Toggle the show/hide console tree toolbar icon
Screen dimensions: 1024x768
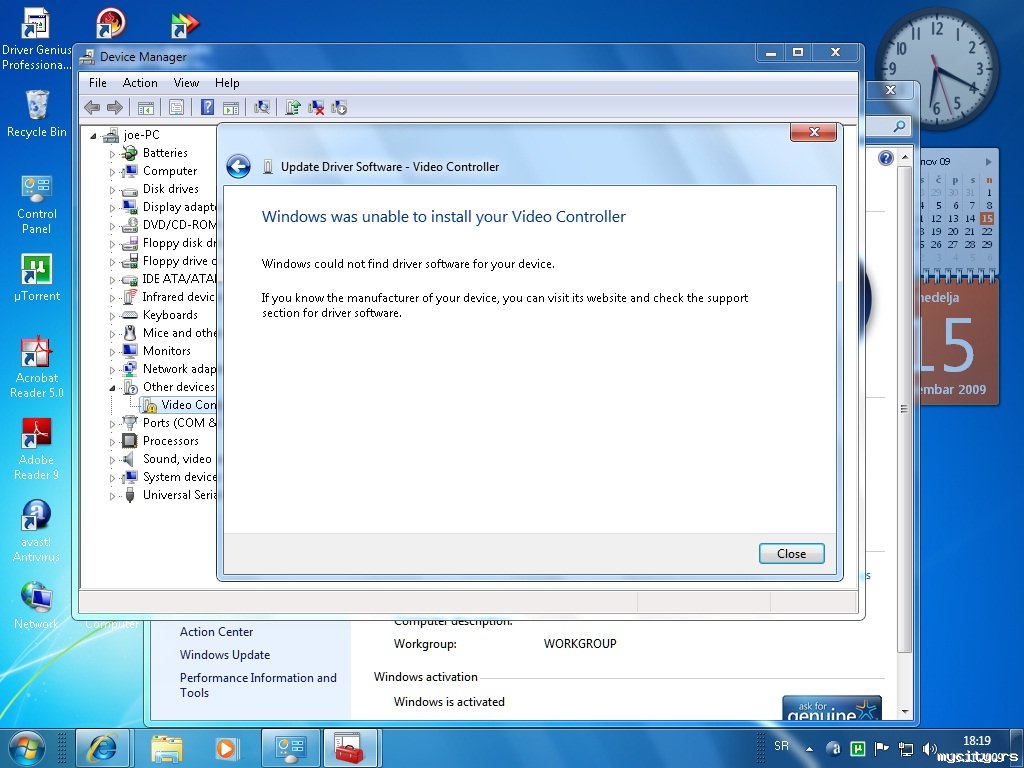(x=146, y=107)
